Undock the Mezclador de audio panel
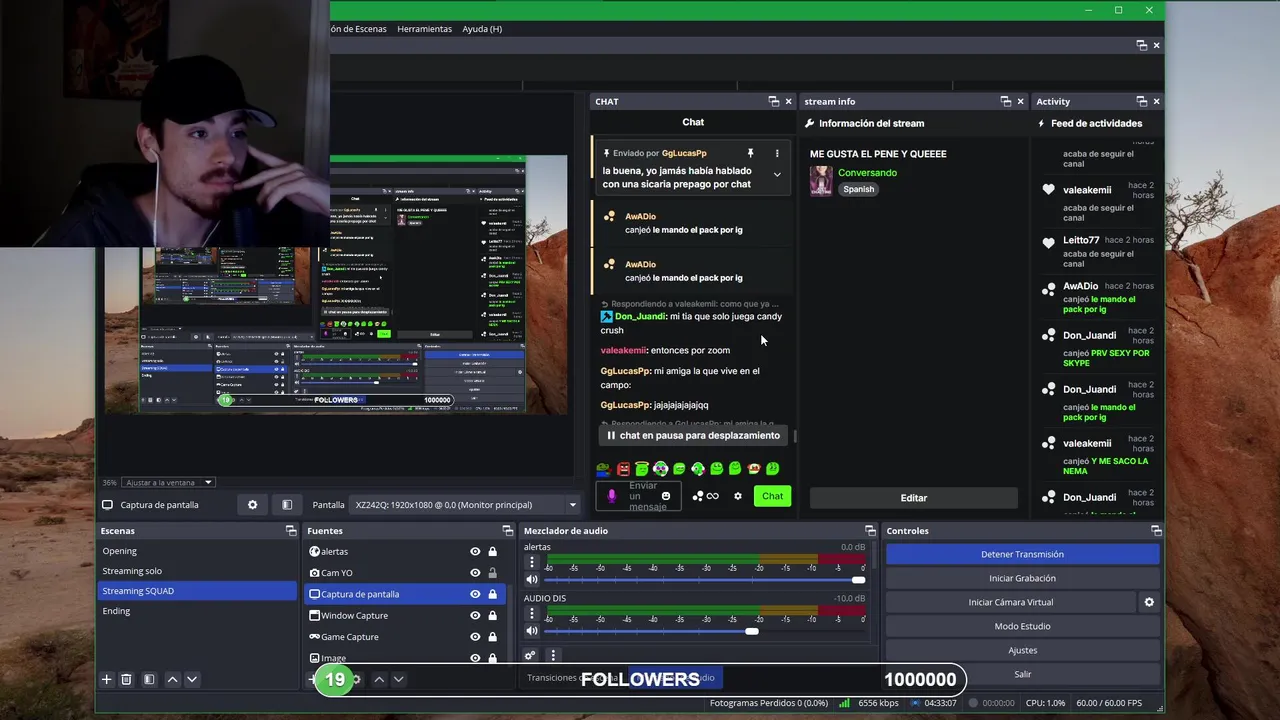 pos(870,531)
